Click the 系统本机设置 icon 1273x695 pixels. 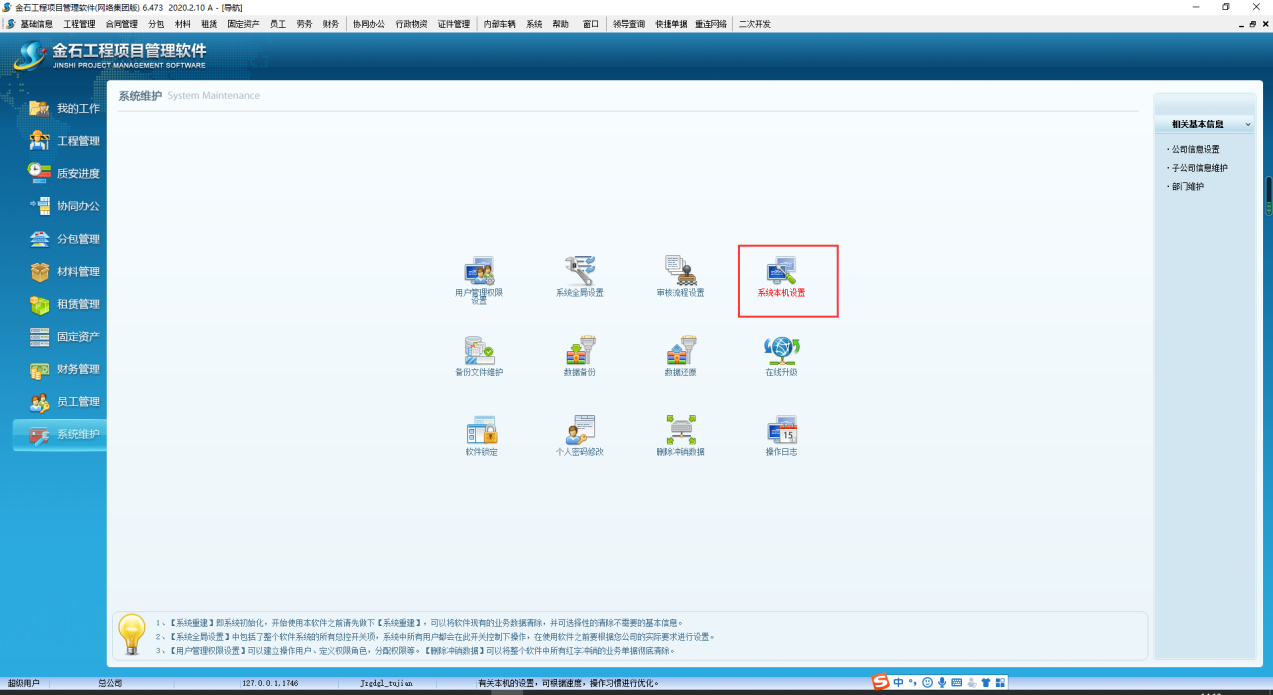point(781,271)
